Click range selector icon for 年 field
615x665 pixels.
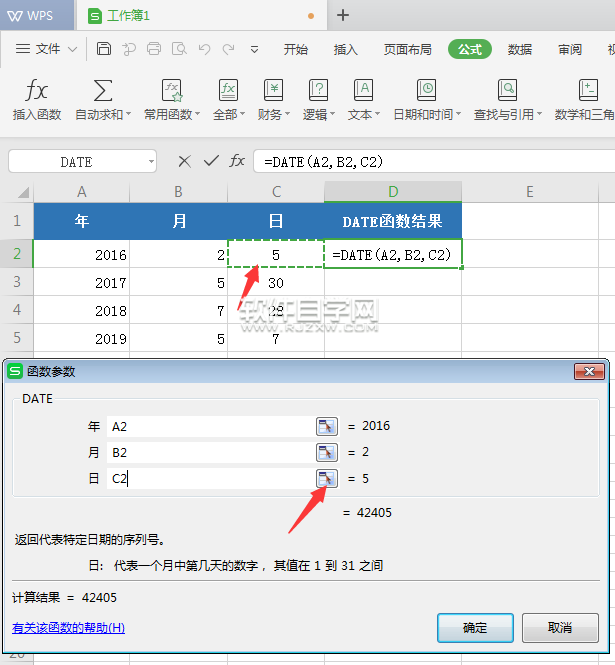coord(327,426)
